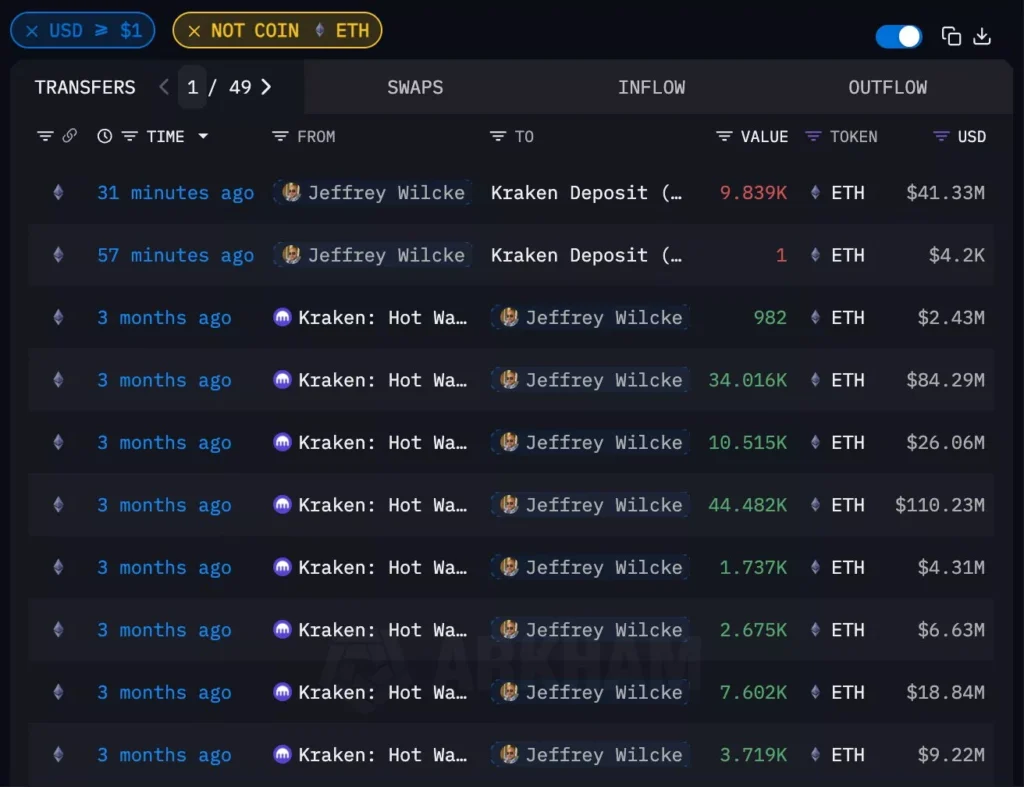Click the ETH token in the $2.43M row
The height and width of the screenshot is (787, 1024).
click(838, 317)
